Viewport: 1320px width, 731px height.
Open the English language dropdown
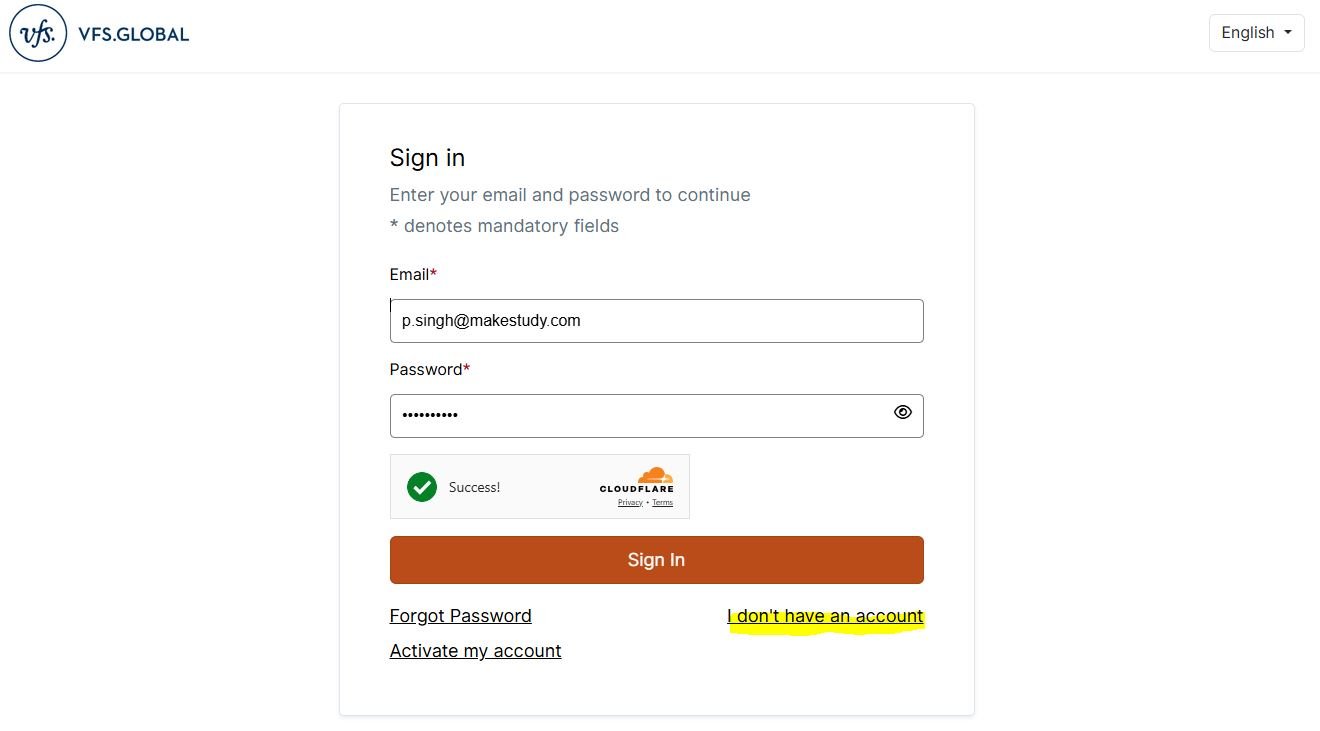1256,32
